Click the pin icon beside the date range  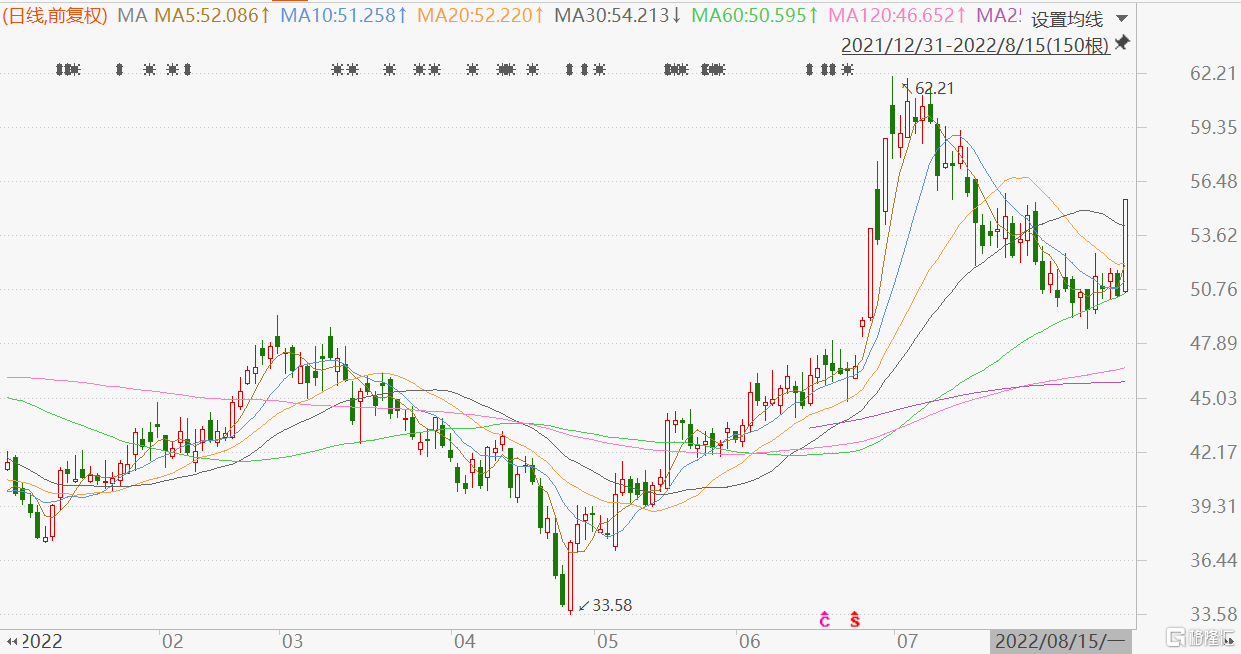(x=1122, y=43)
